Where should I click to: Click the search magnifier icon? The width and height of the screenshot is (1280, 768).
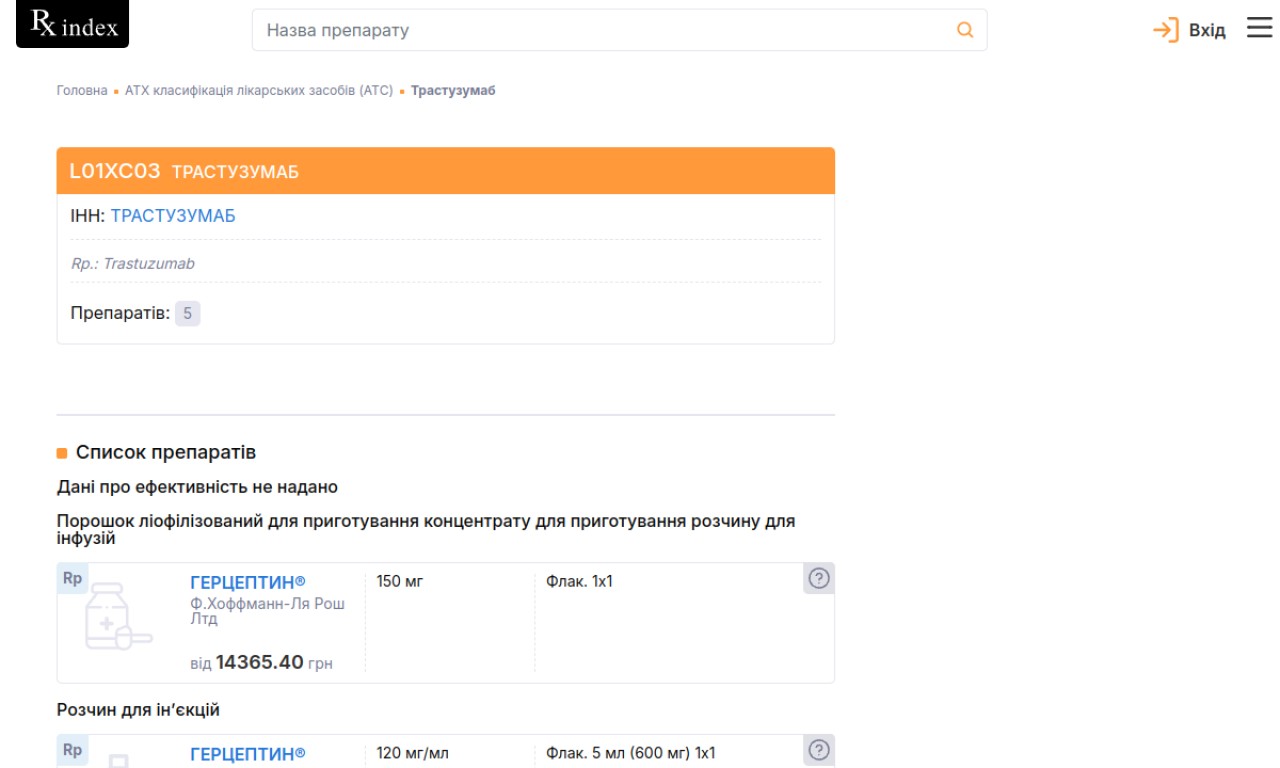point(965,30)
